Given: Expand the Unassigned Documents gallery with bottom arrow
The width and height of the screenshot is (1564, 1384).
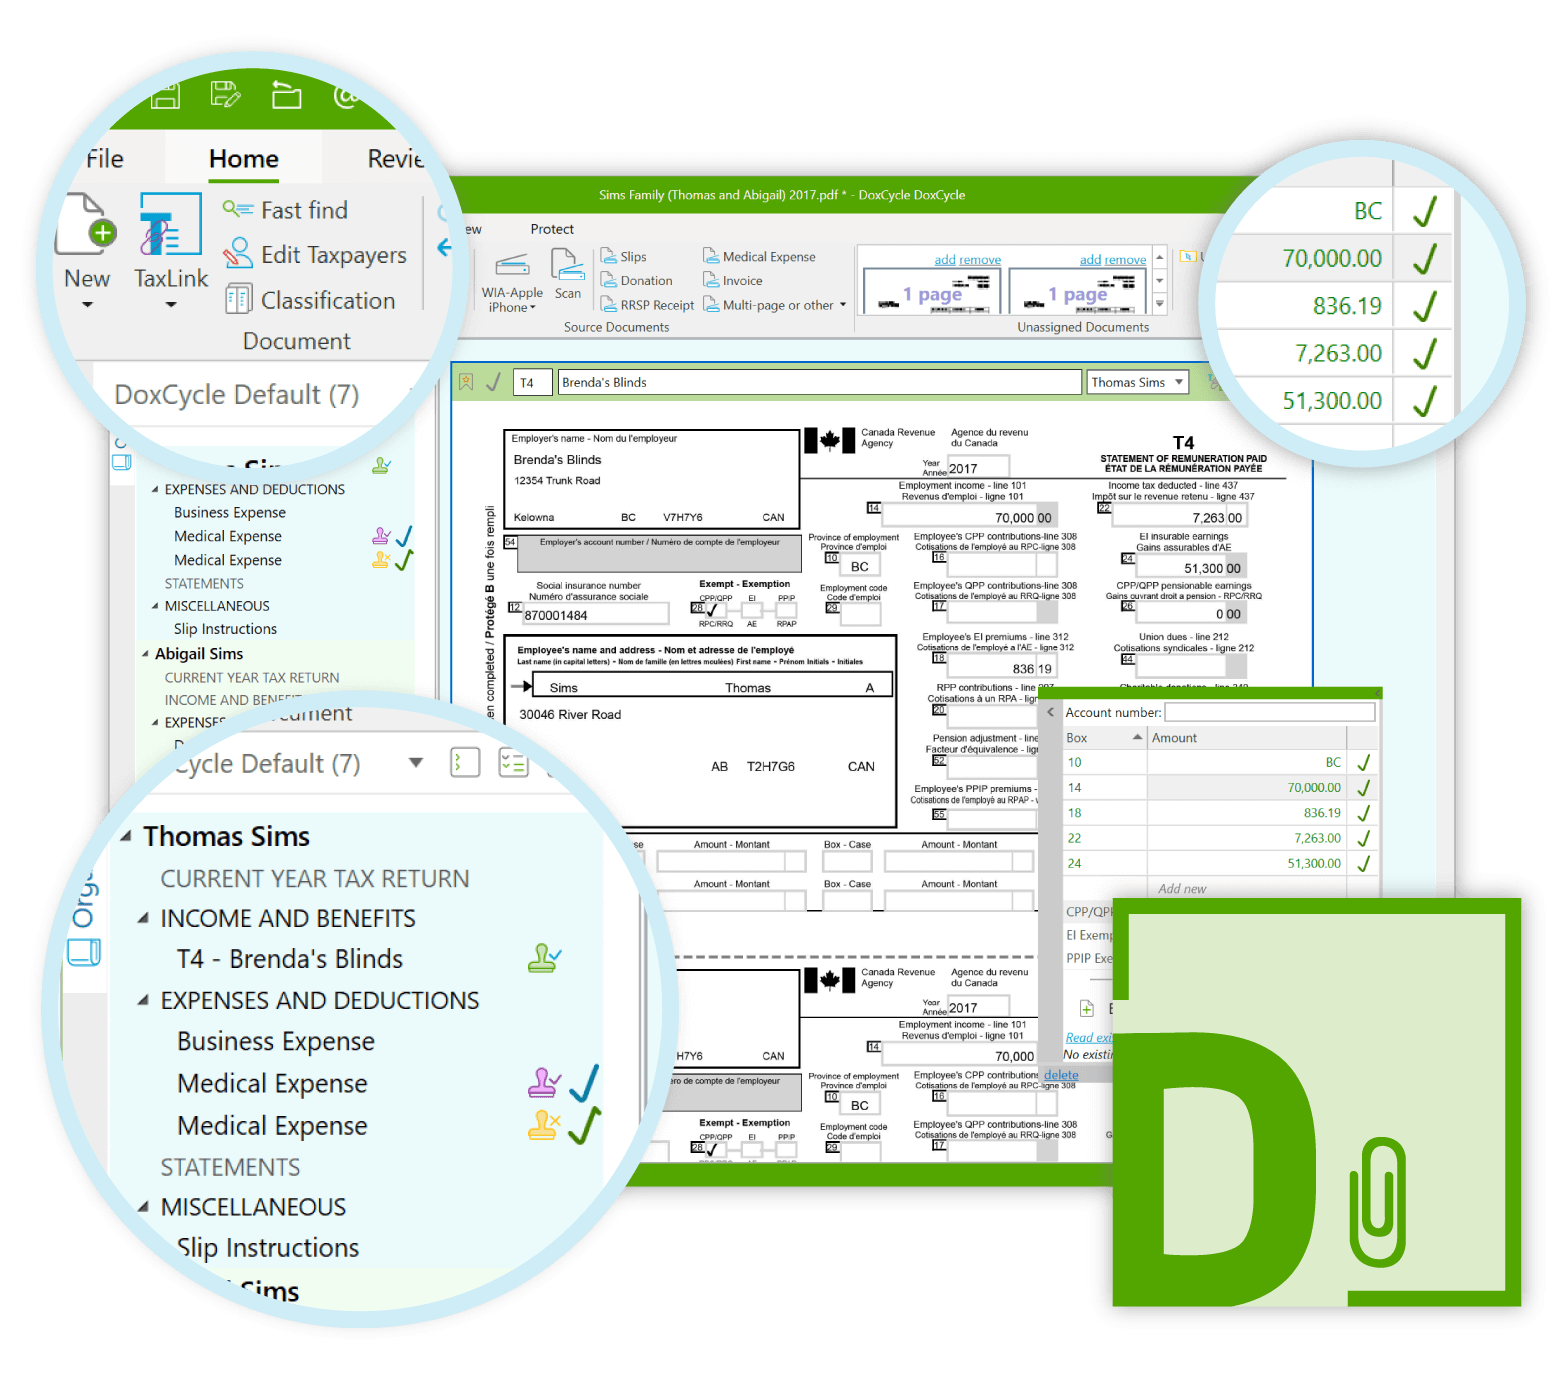Looking at the screenshot, I should coord(1160,303).
